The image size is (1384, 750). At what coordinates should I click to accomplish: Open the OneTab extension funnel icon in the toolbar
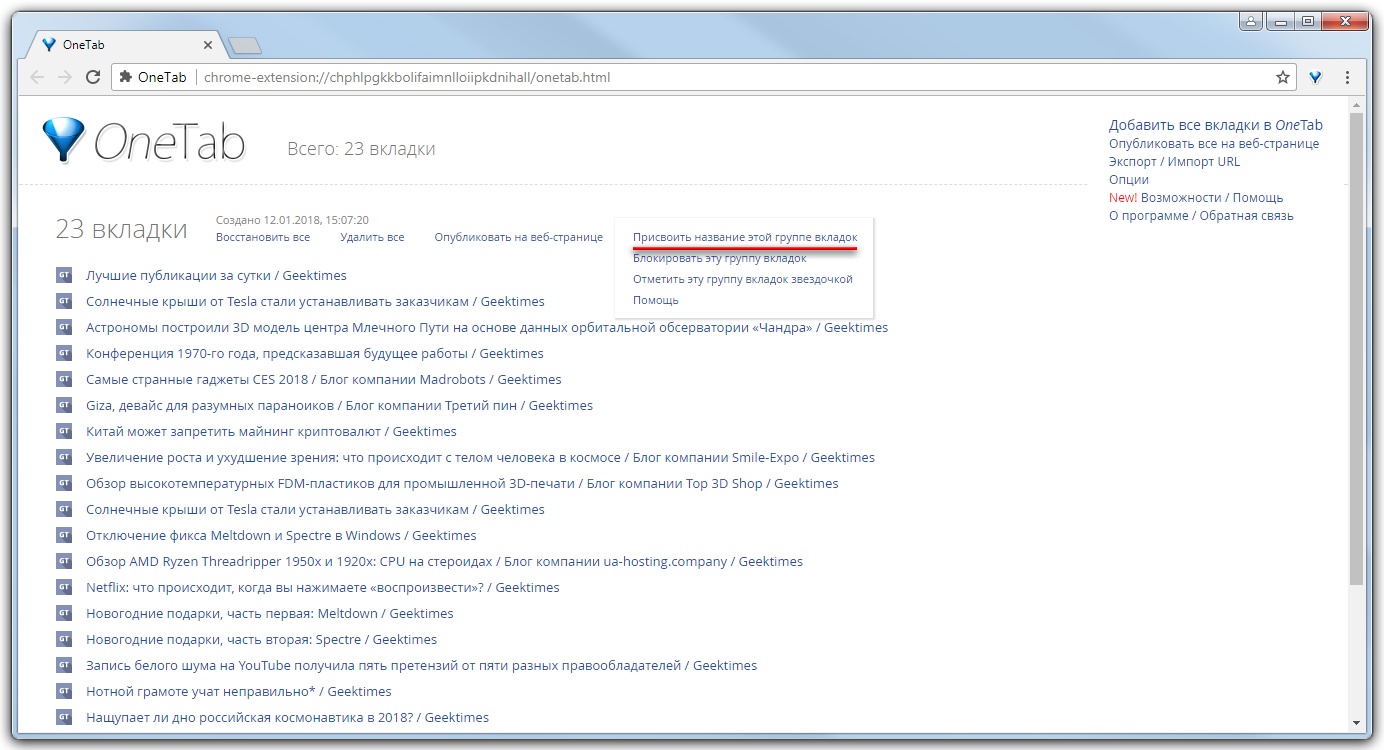pyautogui.click(x=1316, y=77)
